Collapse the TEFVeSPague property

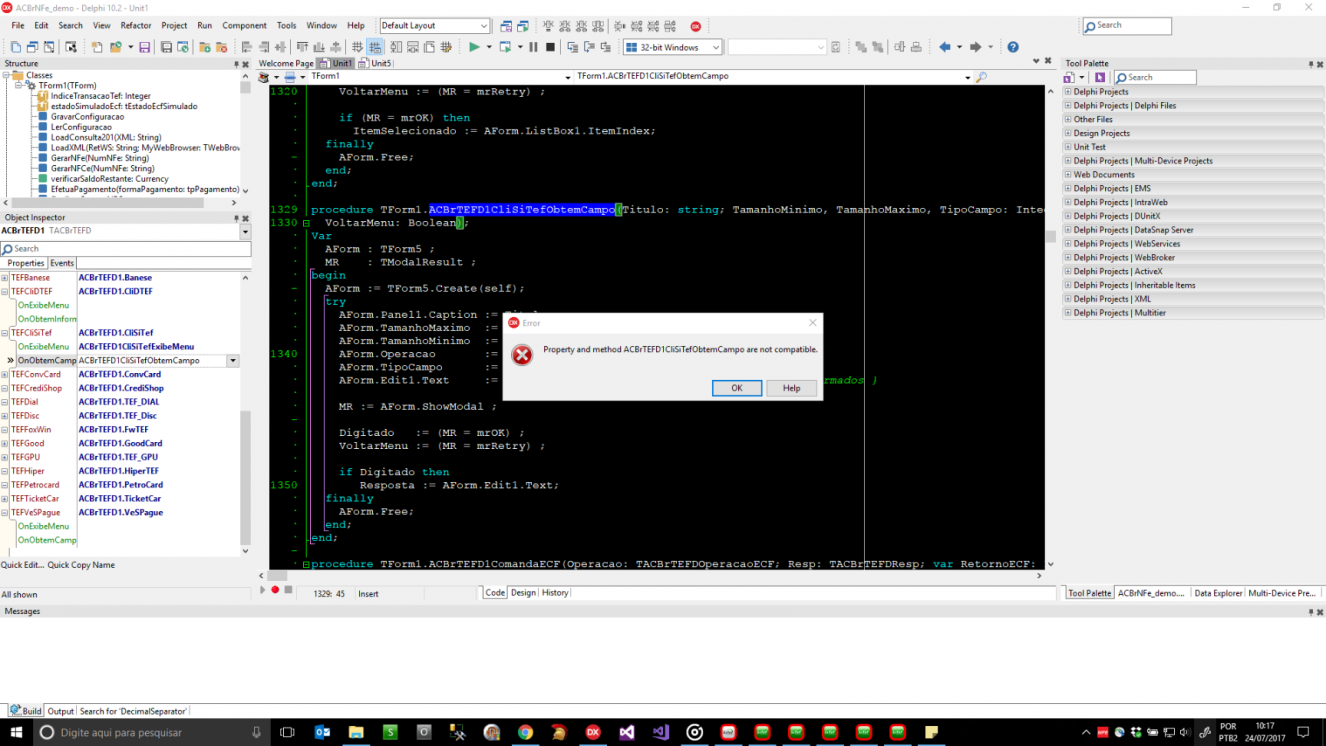(5, 513)
